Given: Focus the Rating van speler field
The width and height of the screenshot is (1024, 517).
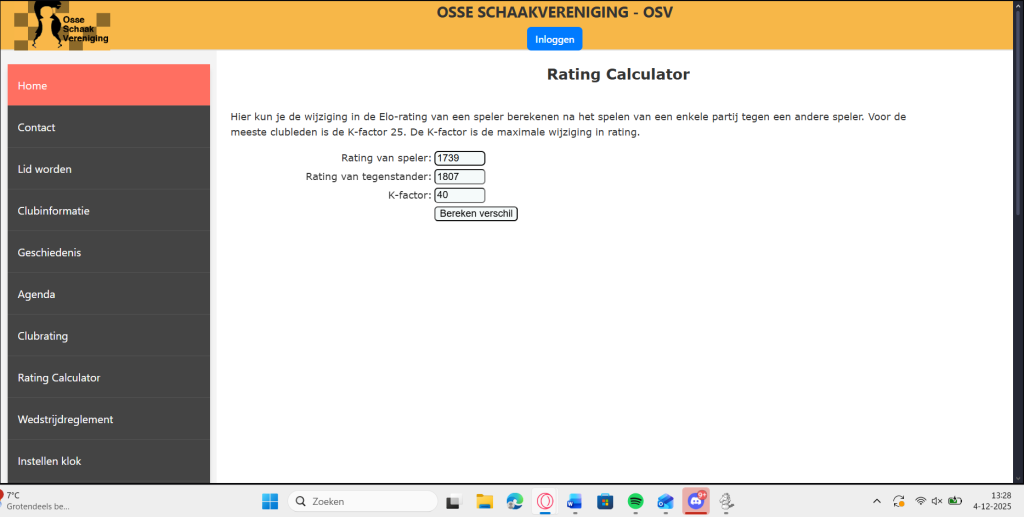Looking at the screenshot, I should coord(459,158).
